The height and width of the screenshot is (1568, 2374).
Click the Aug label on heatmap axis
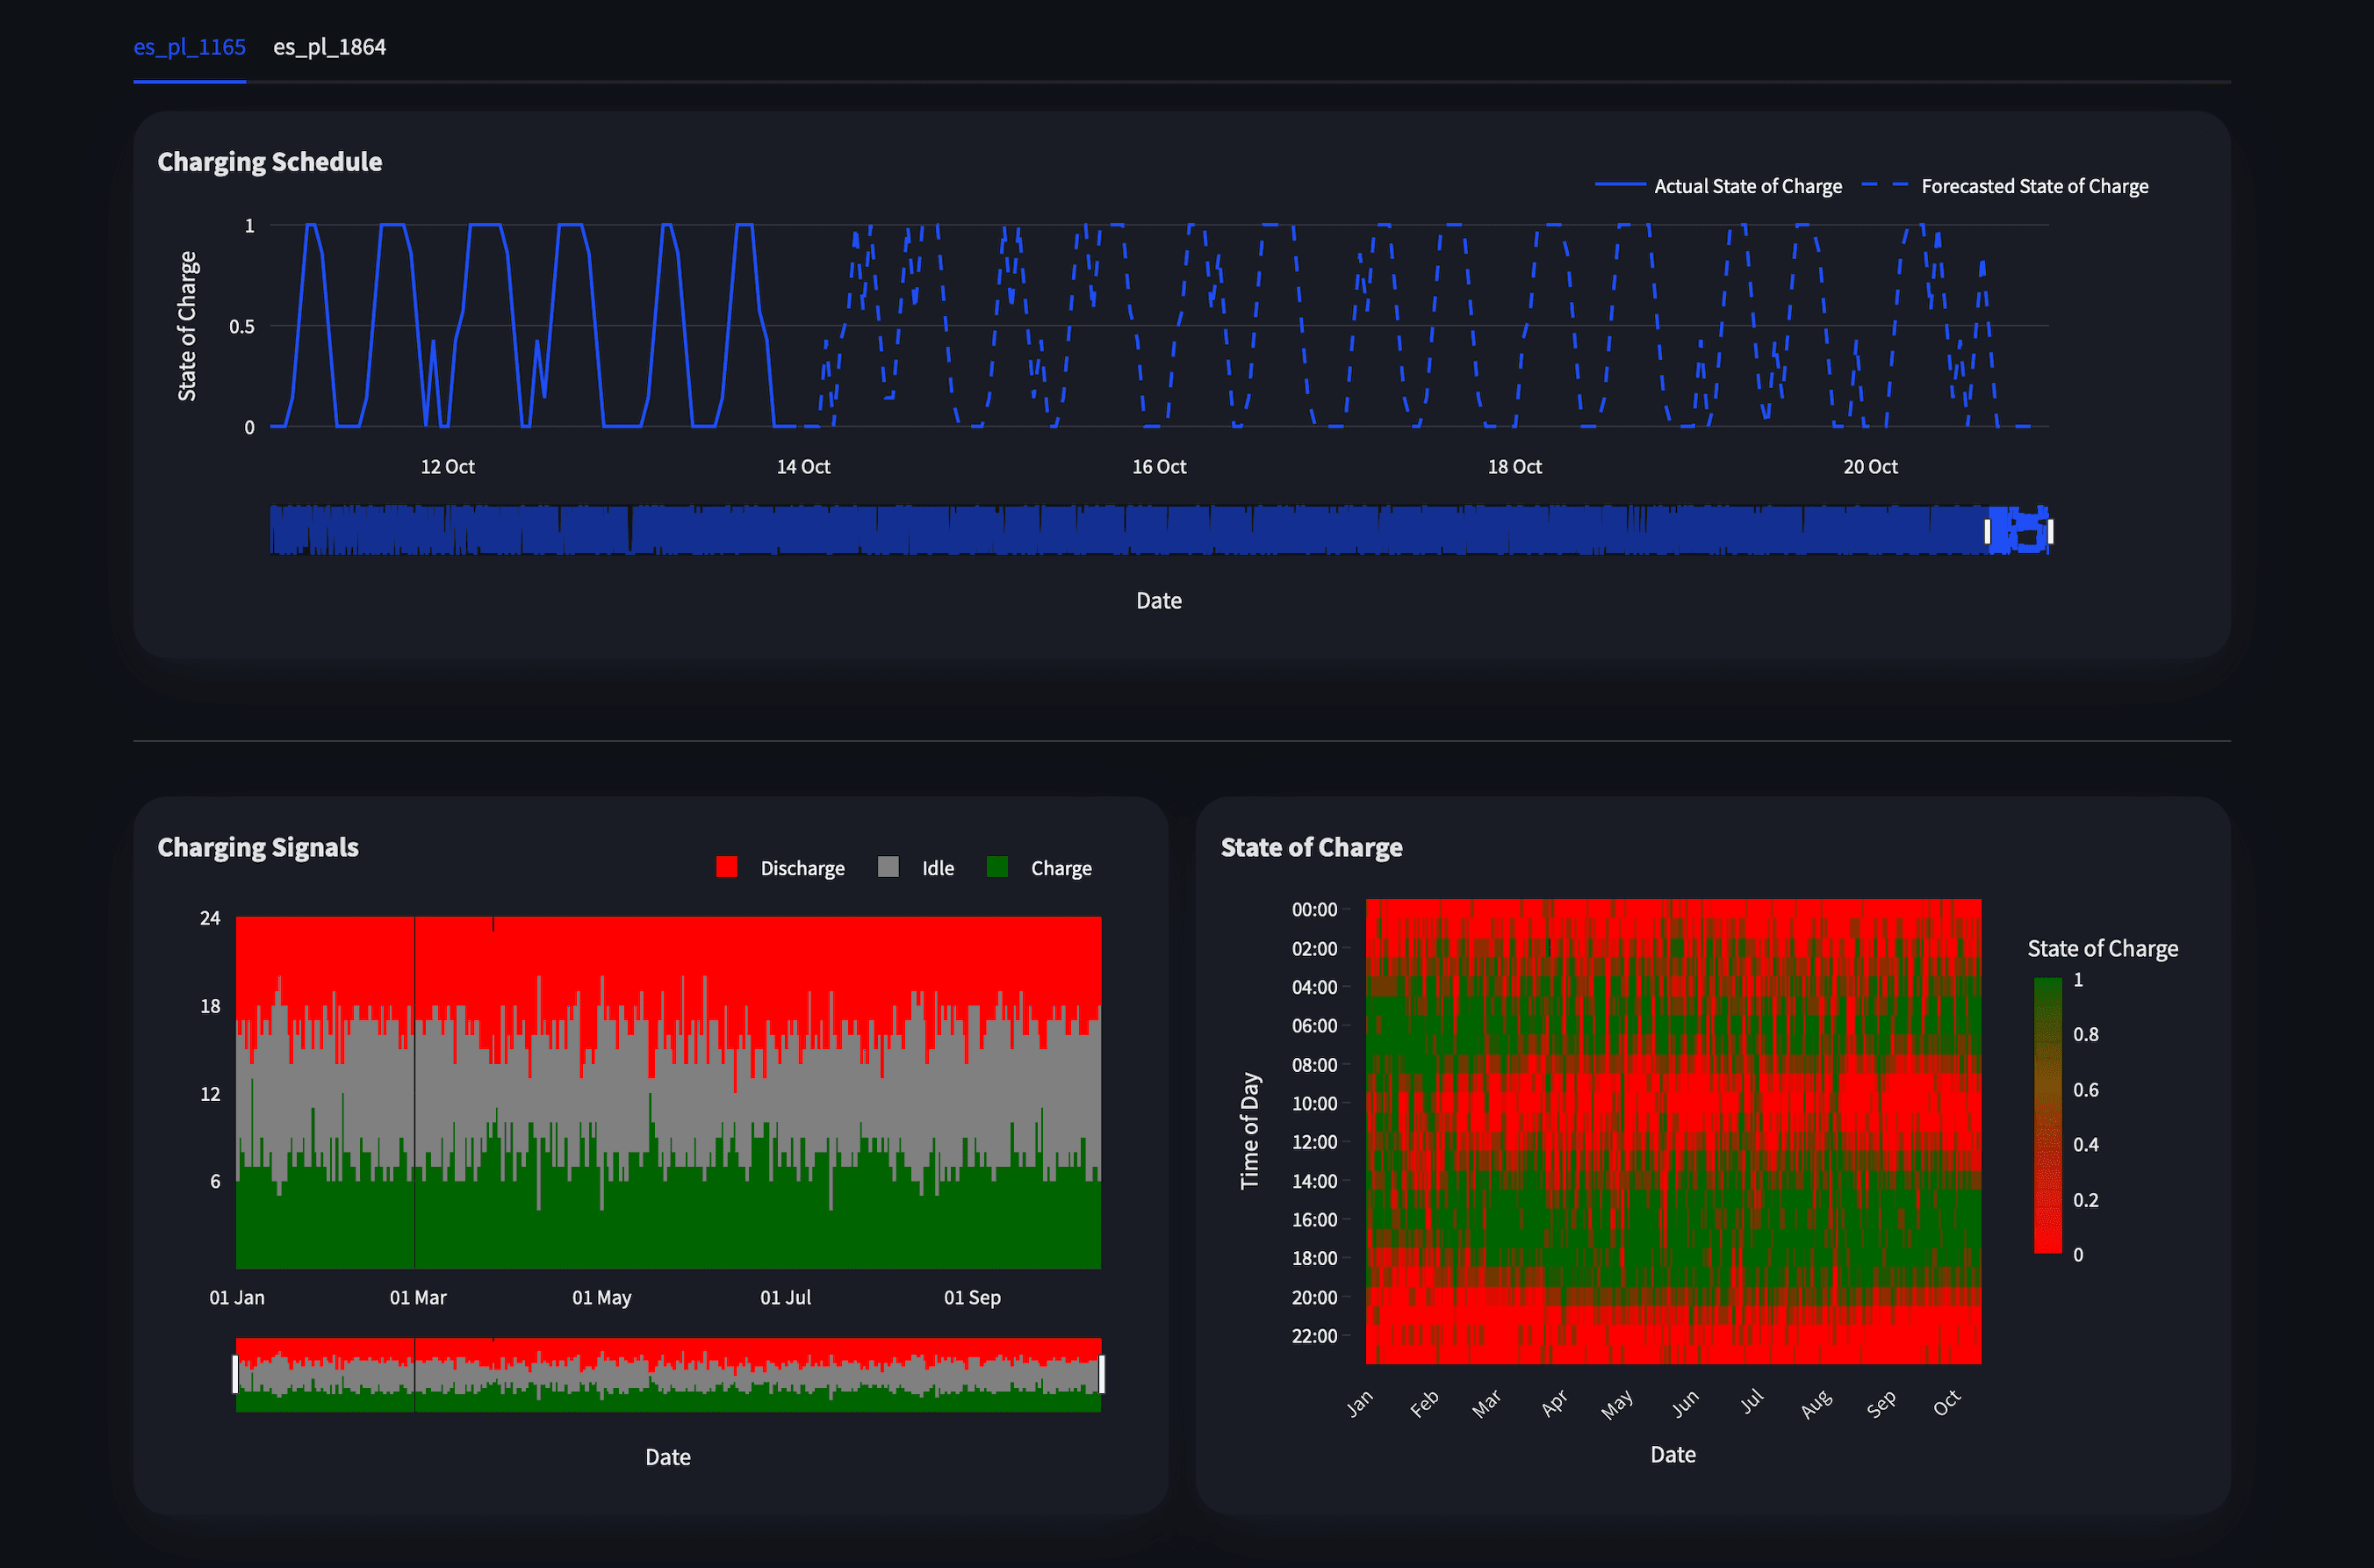tap(1816, 1403)
